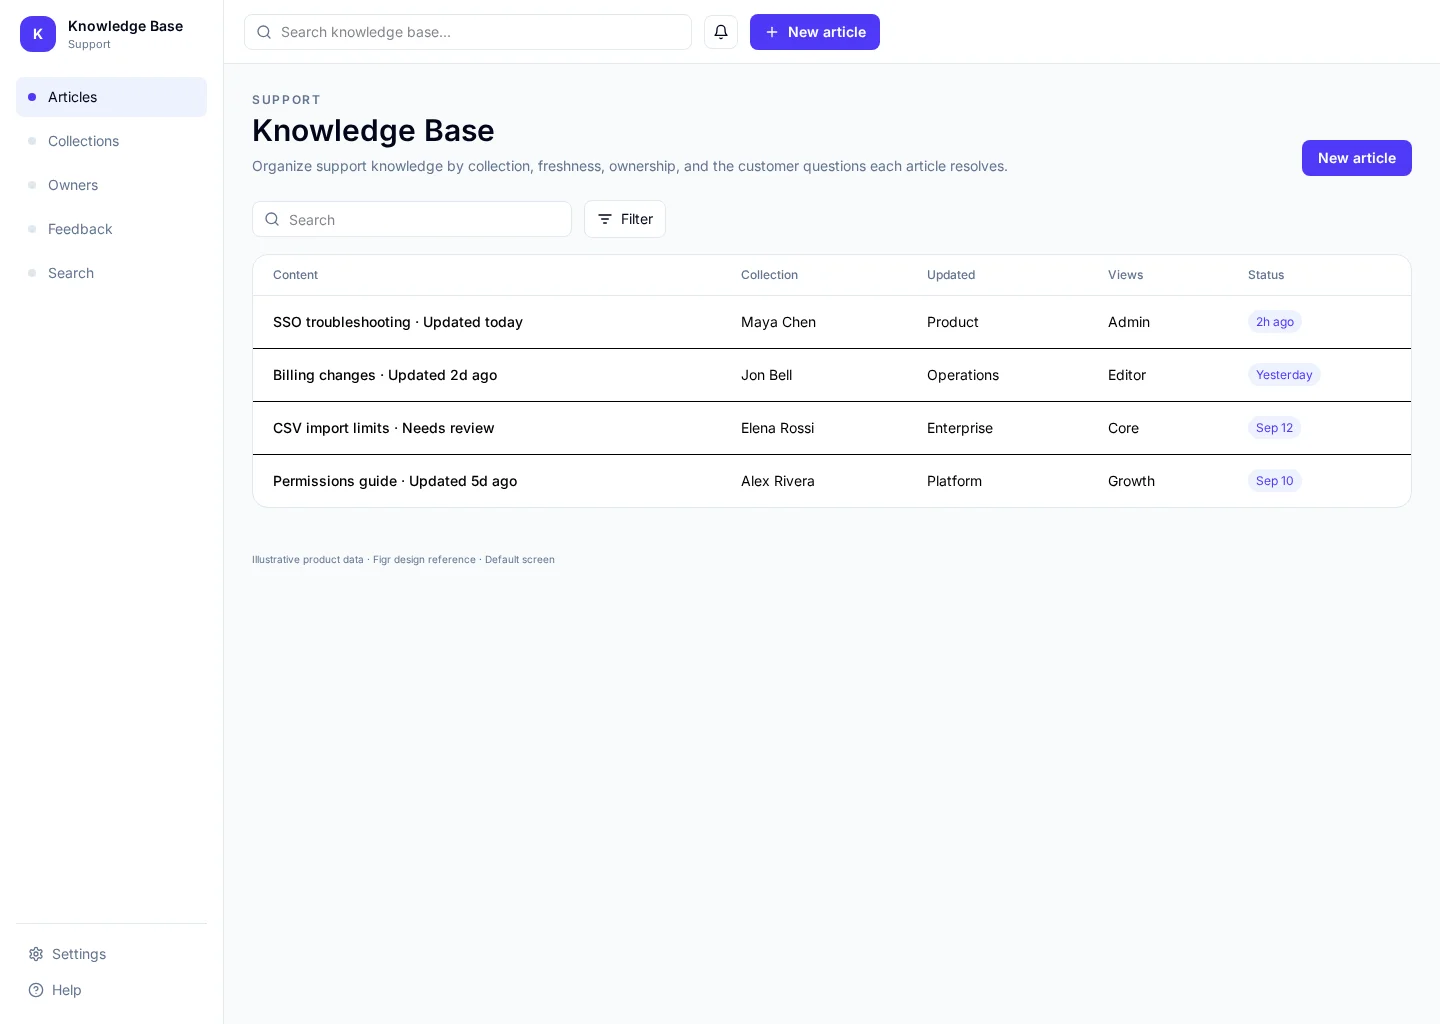Click the Core cell
The height and width of the screenshot is (1024, 1440).
[1123, 428]
